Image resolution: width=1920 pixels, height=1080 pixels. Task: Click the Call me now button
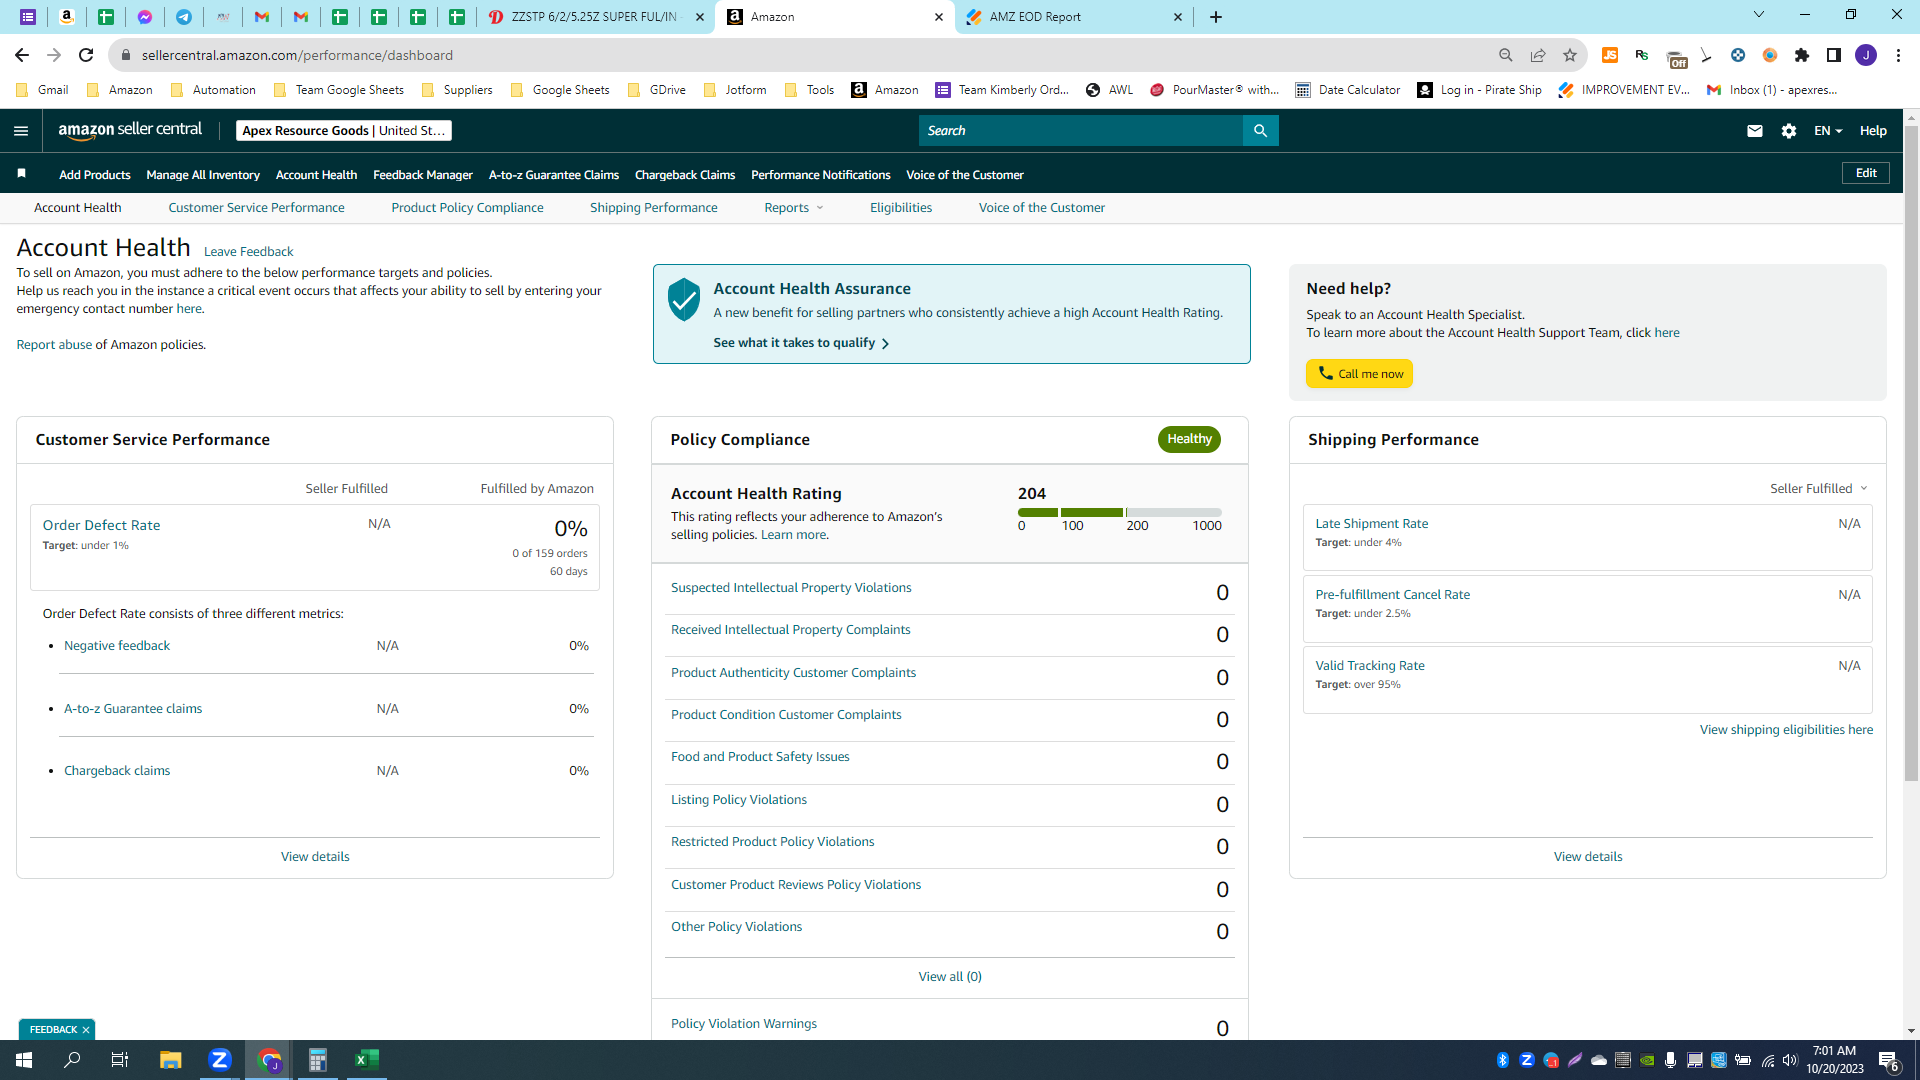(x=1359, y=374)
